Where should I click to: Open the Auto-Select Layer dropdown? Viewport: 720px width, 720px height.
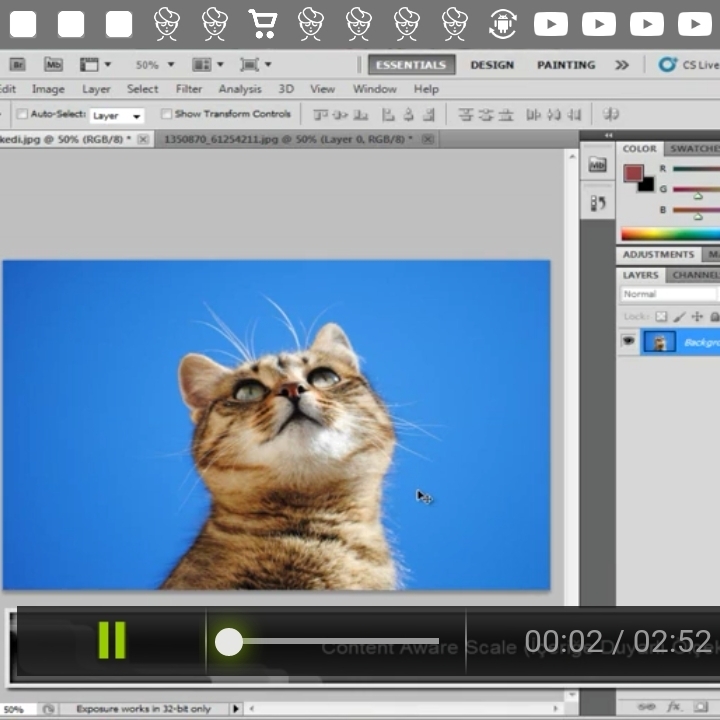click(117, 115)
